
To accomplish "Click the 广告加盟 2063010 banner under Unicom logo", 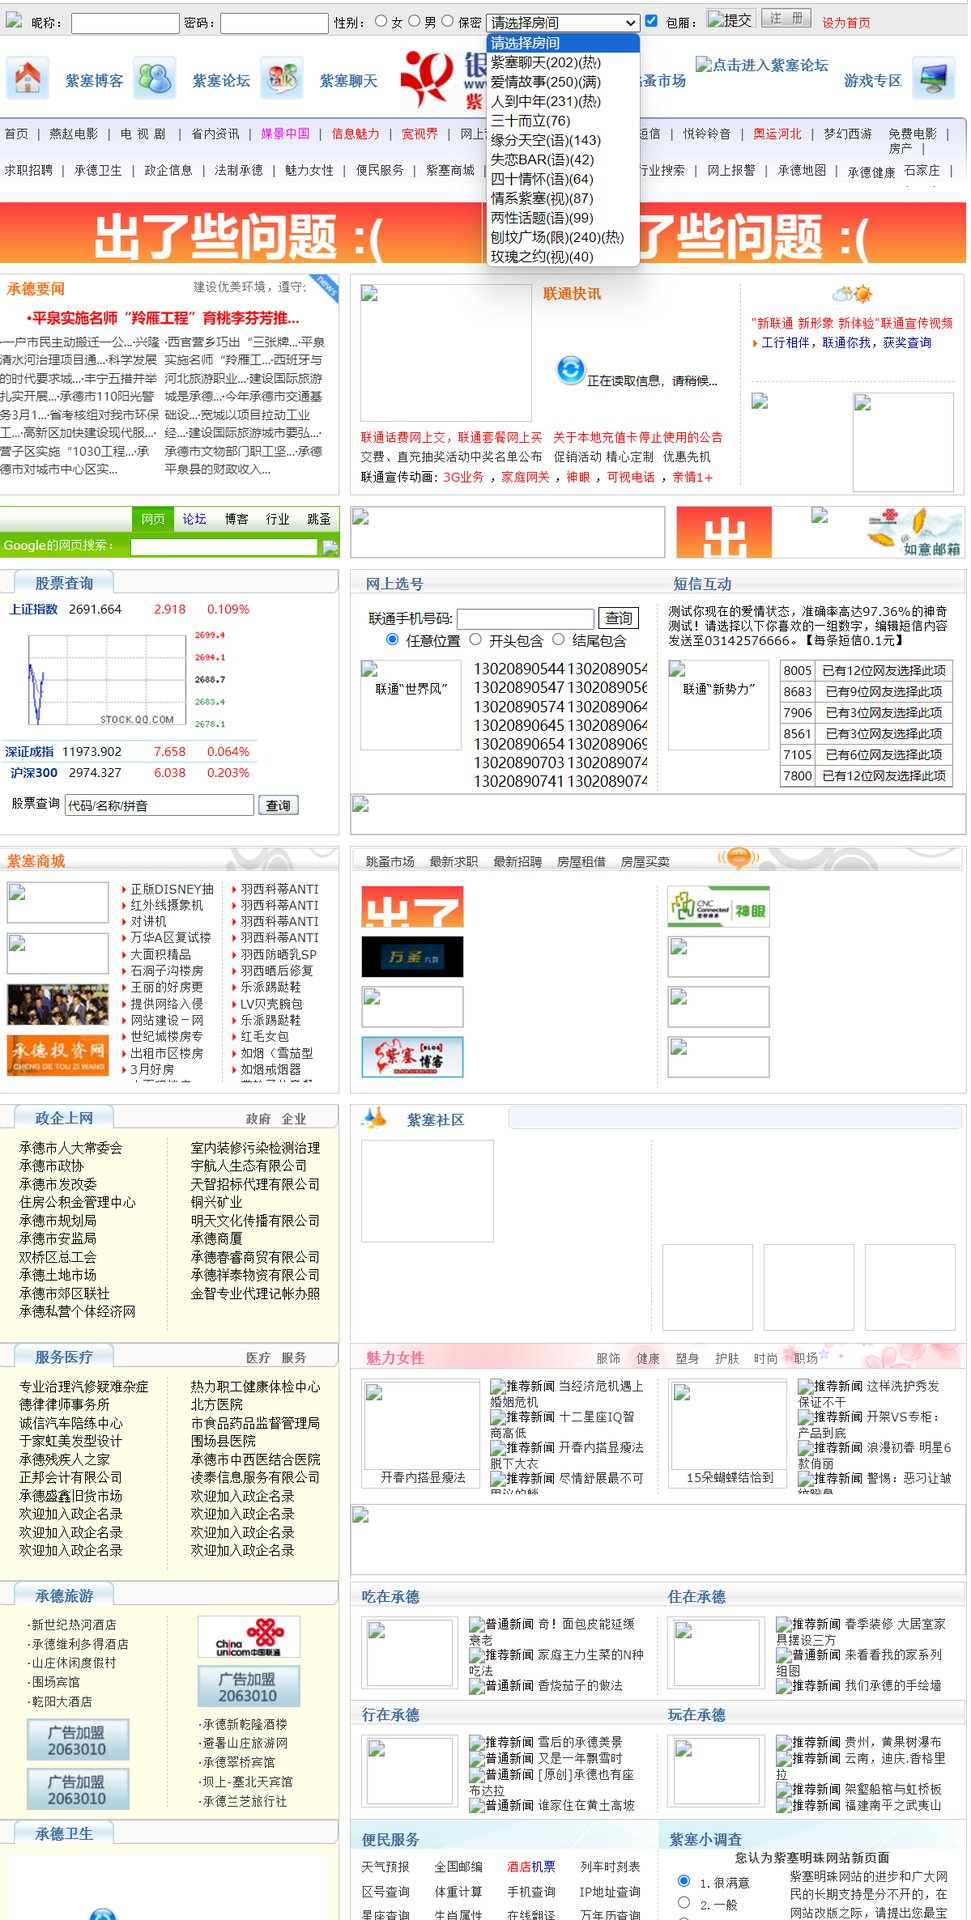I will (x=248, y=1687).
